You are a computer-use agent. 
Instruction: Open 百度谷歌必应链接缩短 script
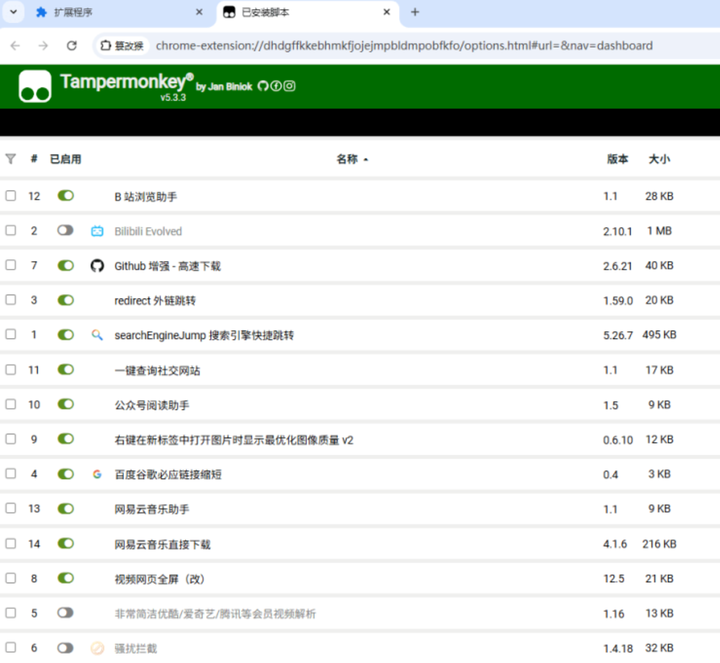click(x=168, y=474)
